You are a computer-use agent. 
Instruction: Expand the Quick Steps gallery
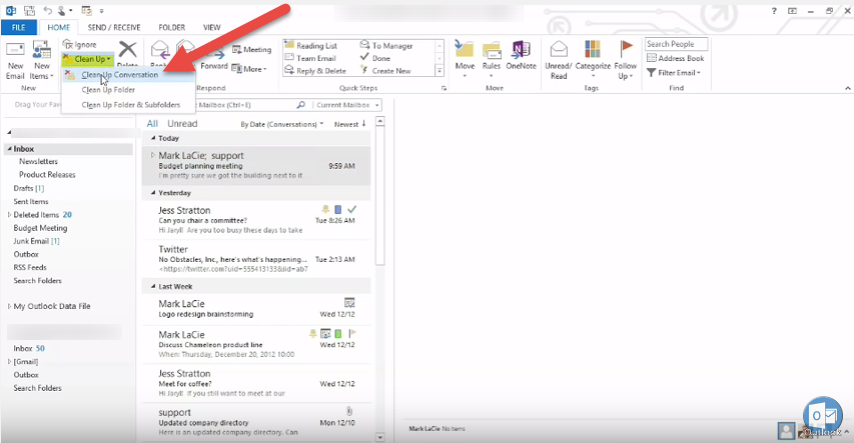439,71
